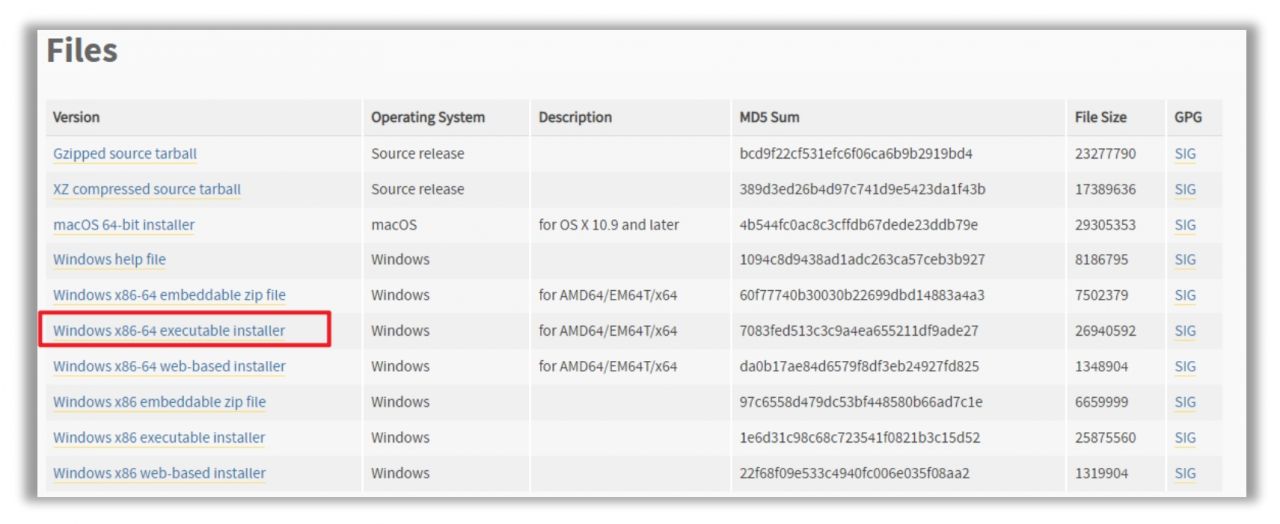Viewport: 1280px width, 524px height.
Task: Open the Windows x86 web-based installer link
Action: click(x=159, y=473)
